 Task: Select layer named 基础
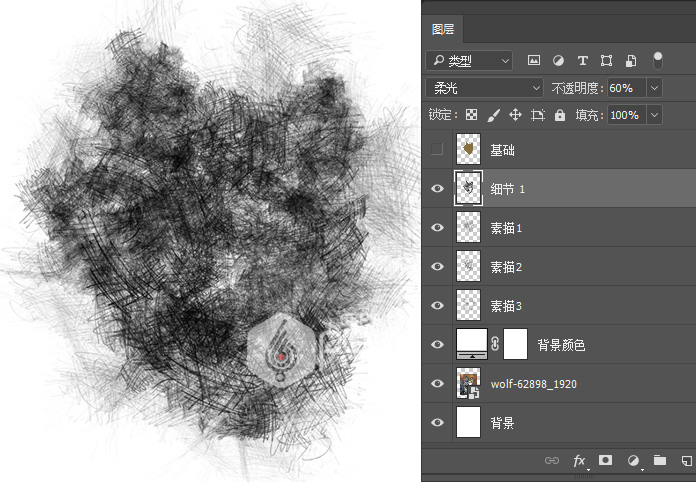(x=502, y=150)
